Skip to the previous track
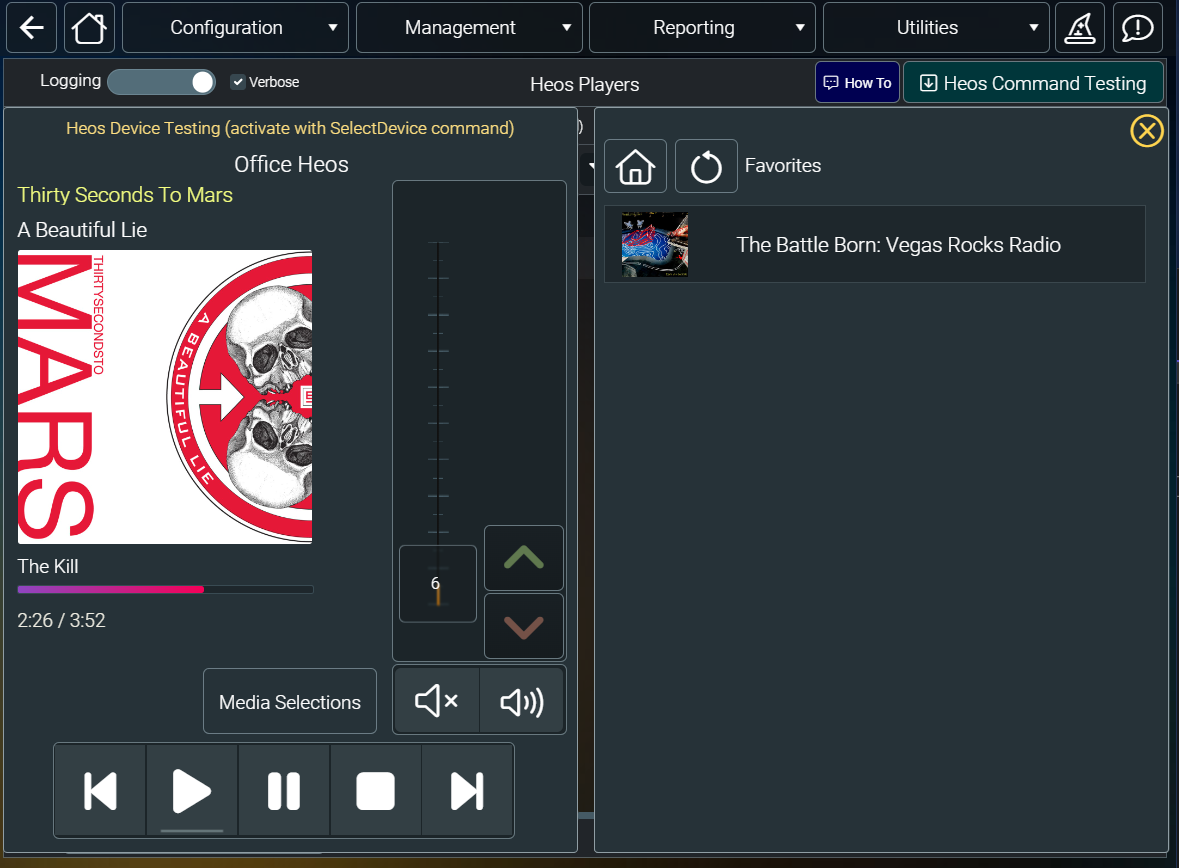This screenshot has height=868, width=1179. click(x=100, y=791)
